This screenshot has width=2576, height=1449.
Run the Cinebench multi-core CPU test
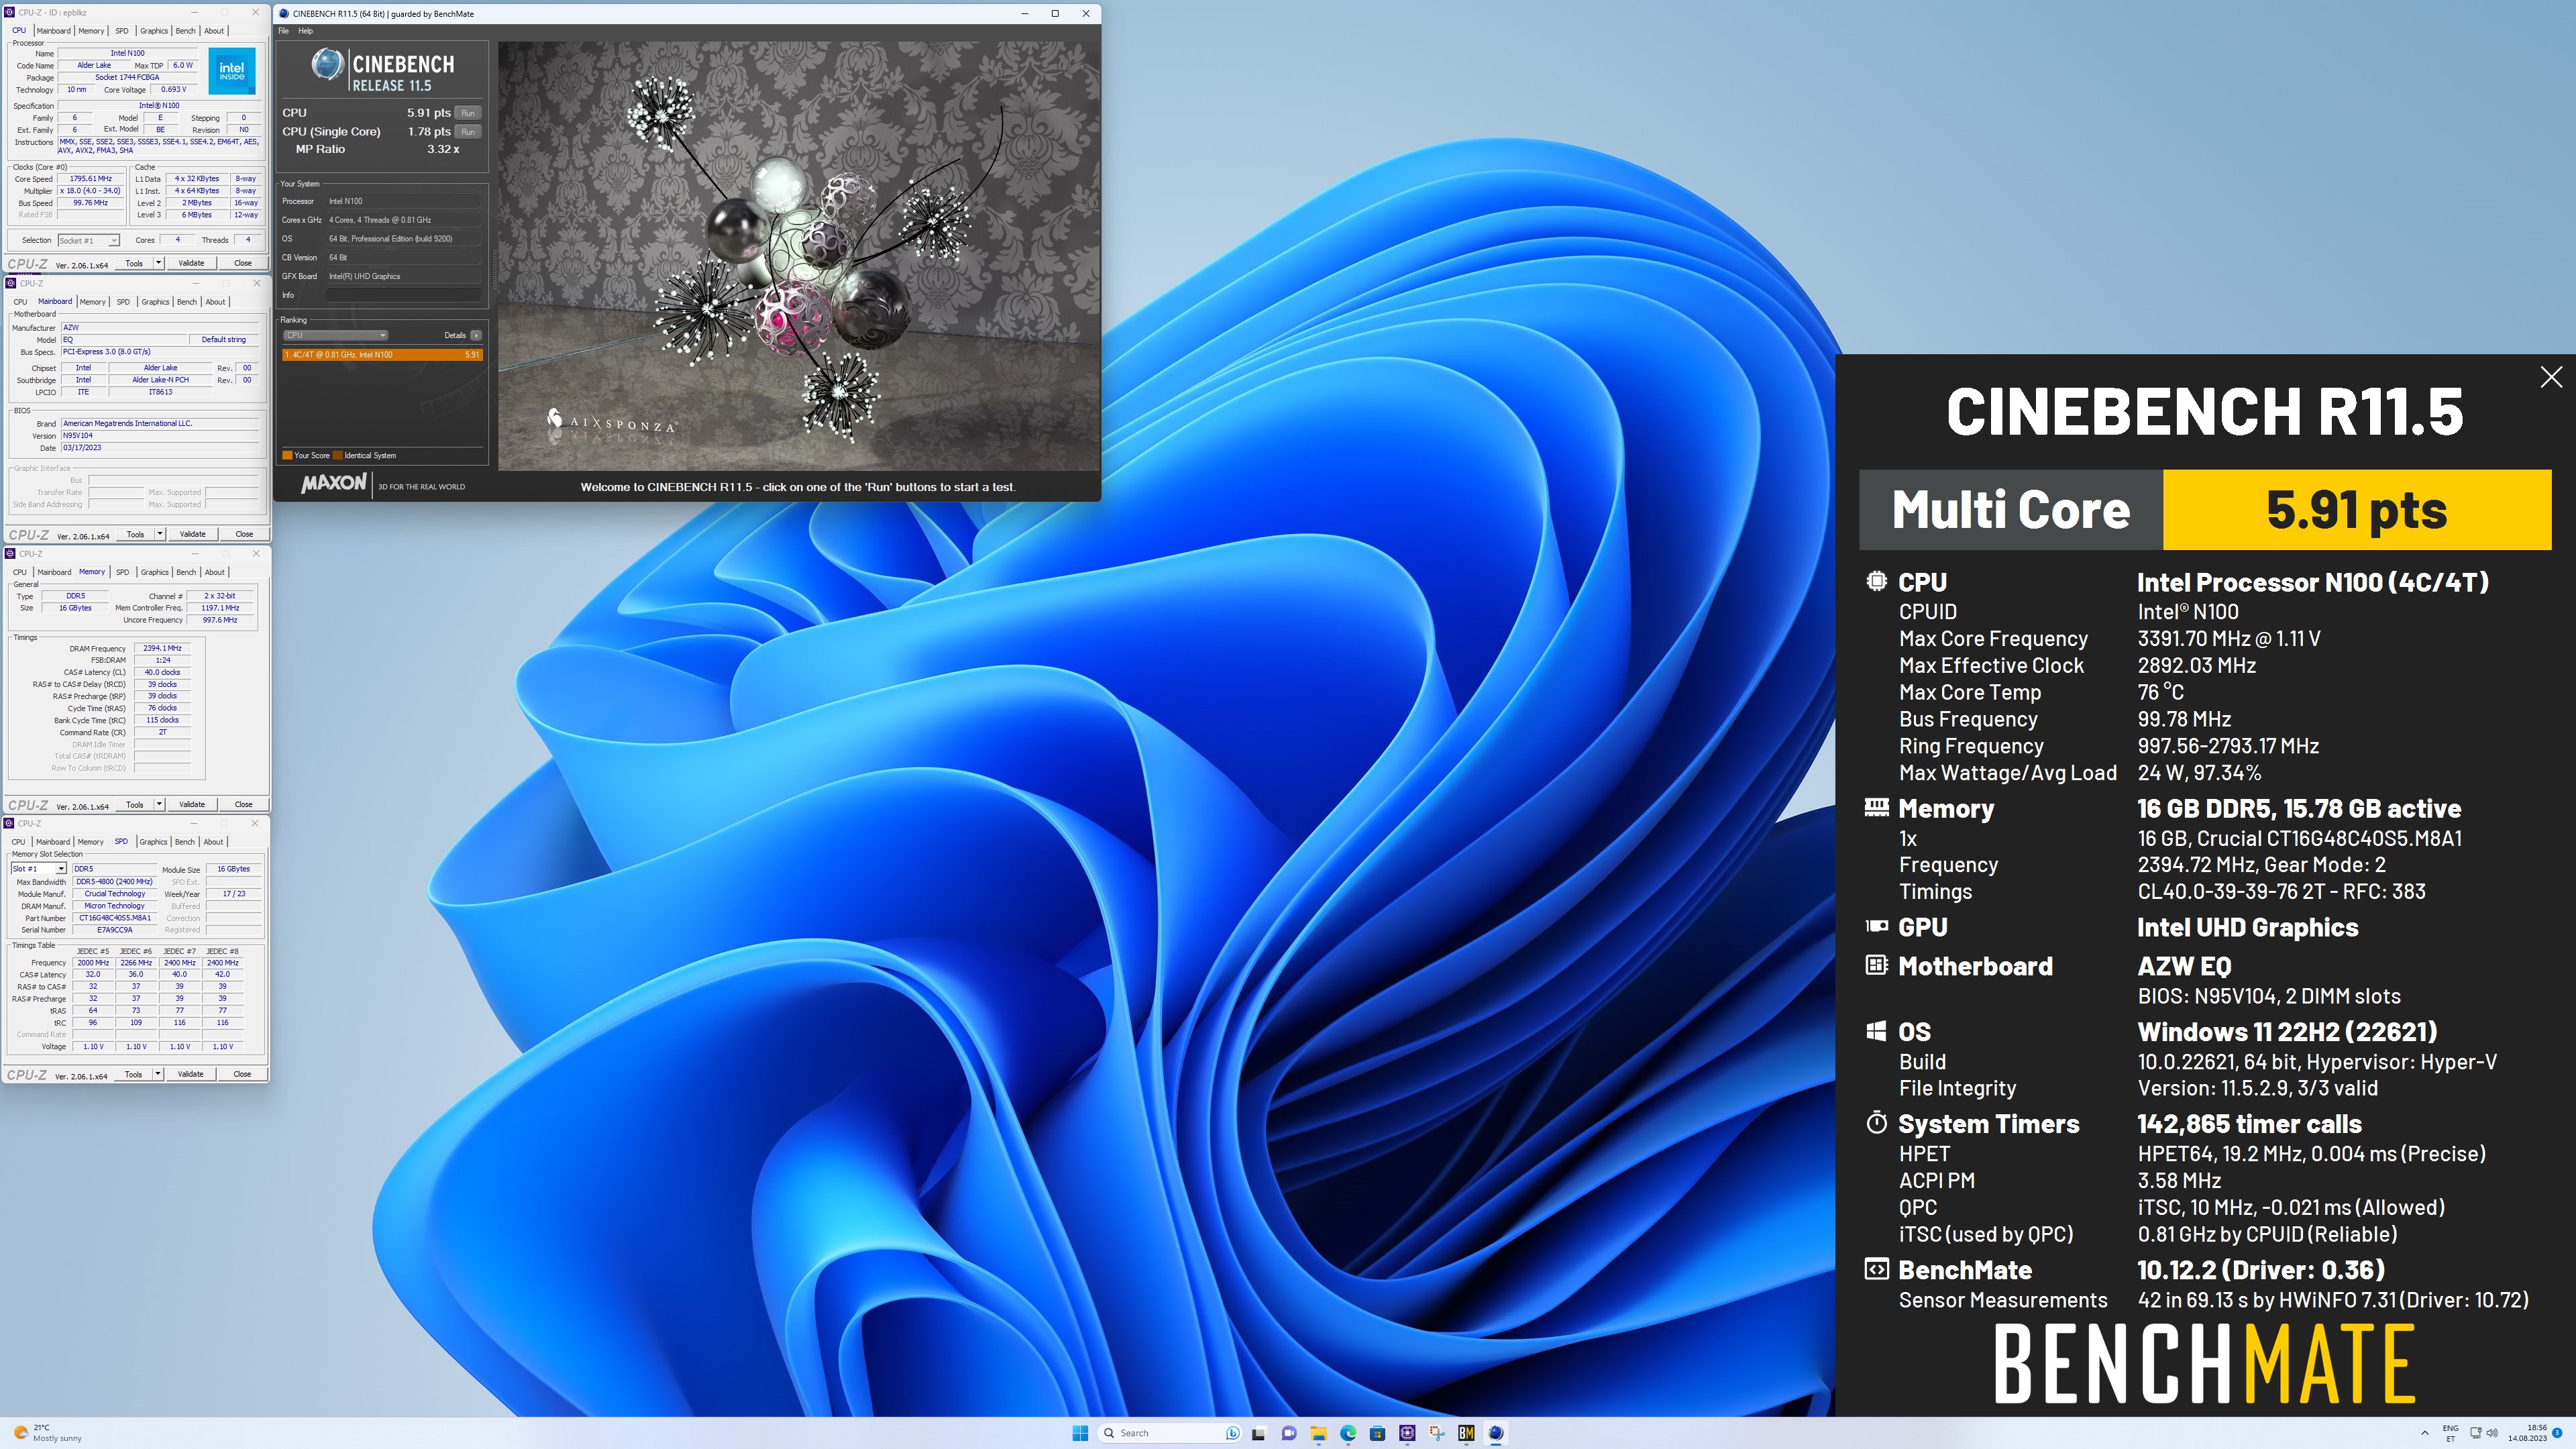click(x=467, y=113)
